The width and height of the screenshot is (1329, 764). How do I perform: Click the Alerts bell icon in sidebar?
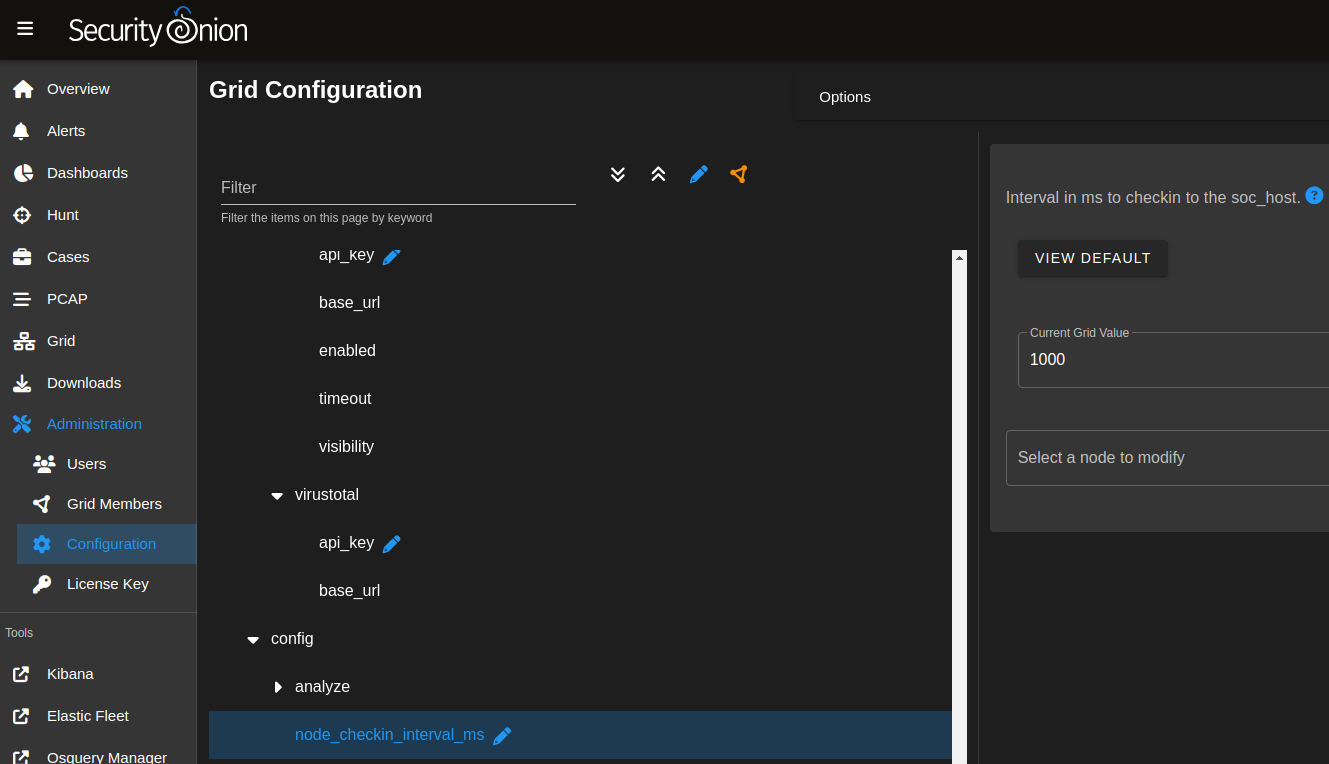(22, 130)
